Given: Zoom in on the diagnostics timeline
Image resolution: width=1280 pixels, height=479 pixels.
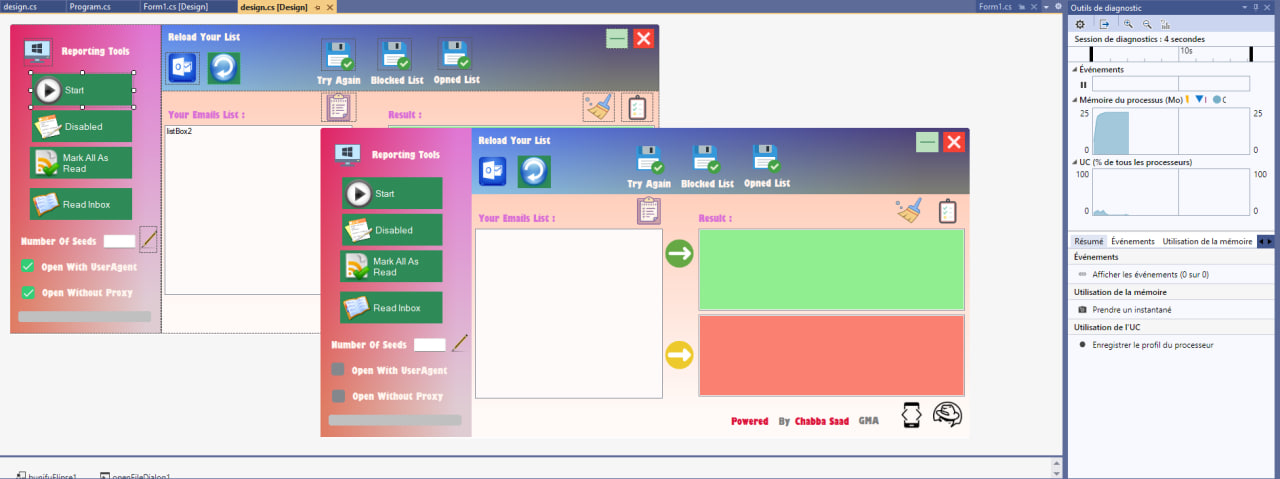Looking at the screenshot, I should pos(1128,23).
